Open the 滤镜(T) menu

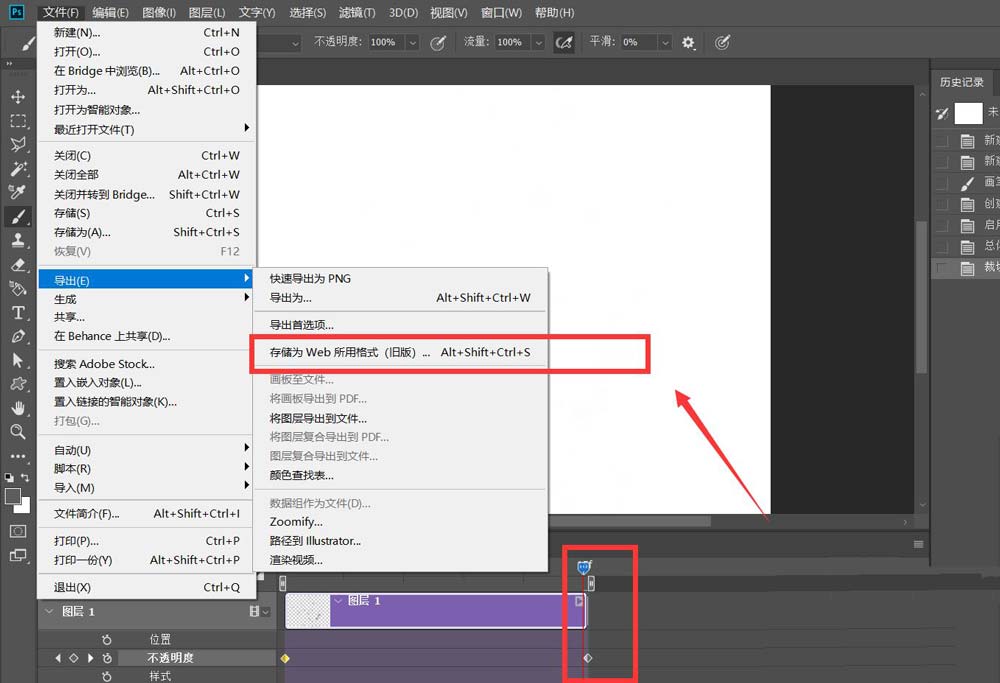click(357, 13)
